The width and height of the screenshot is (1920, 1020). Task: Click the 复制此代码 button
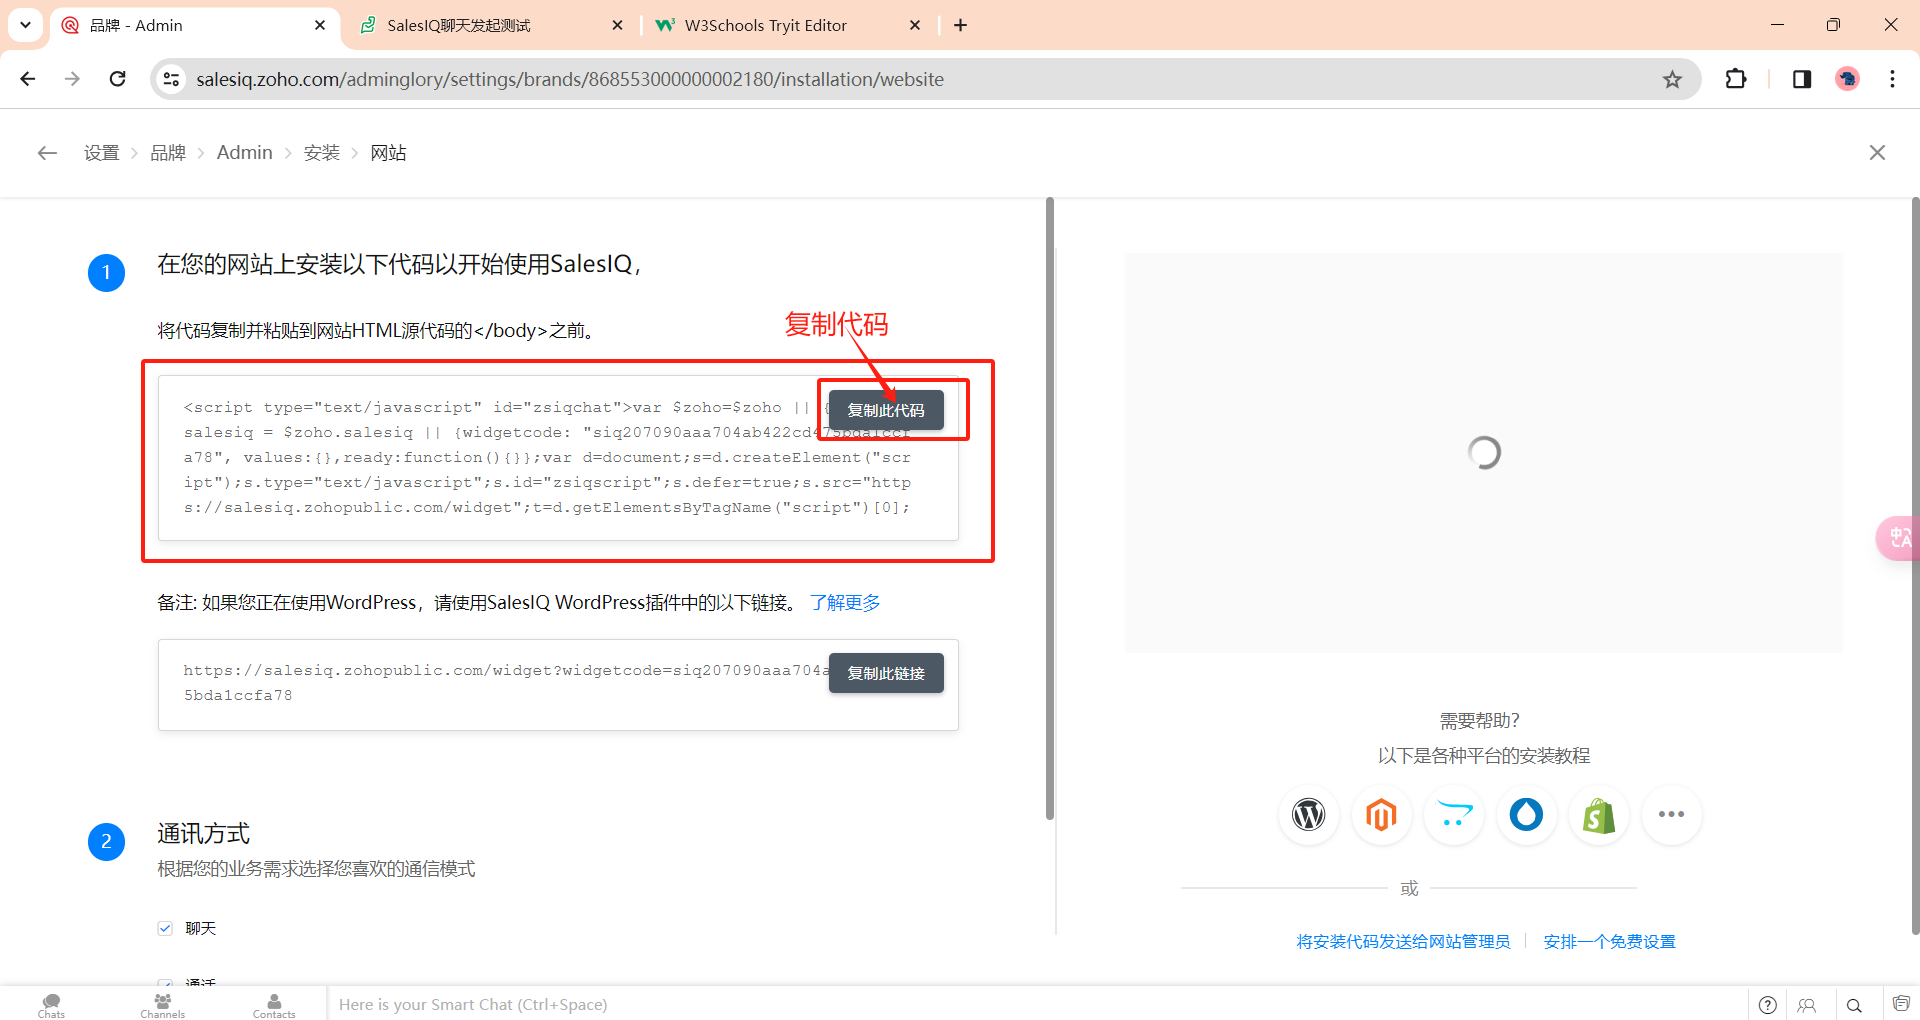[886, 410]
